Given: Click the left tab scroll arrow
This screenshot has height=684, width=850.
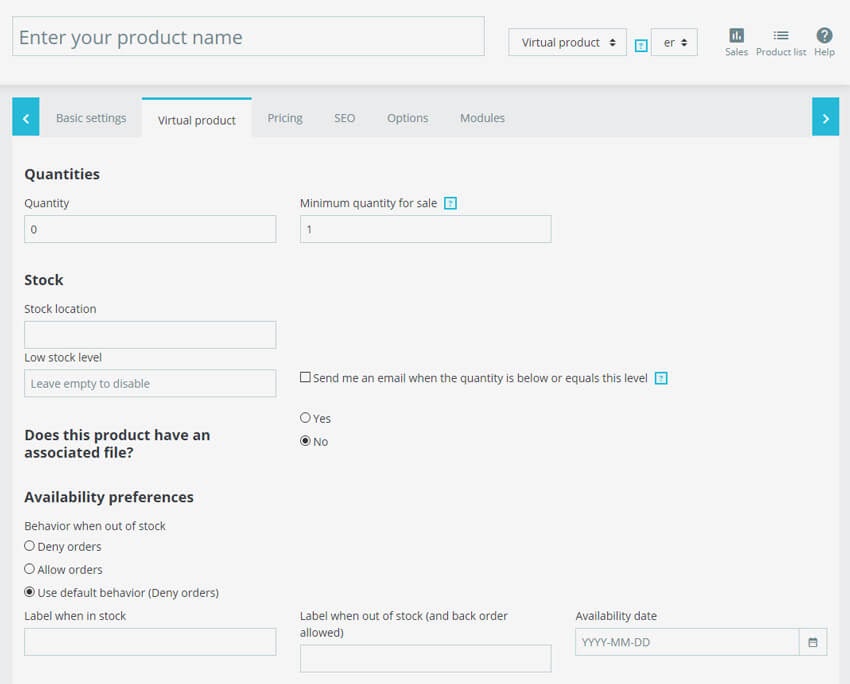Looking at the screenshot, I should point(25,116).
